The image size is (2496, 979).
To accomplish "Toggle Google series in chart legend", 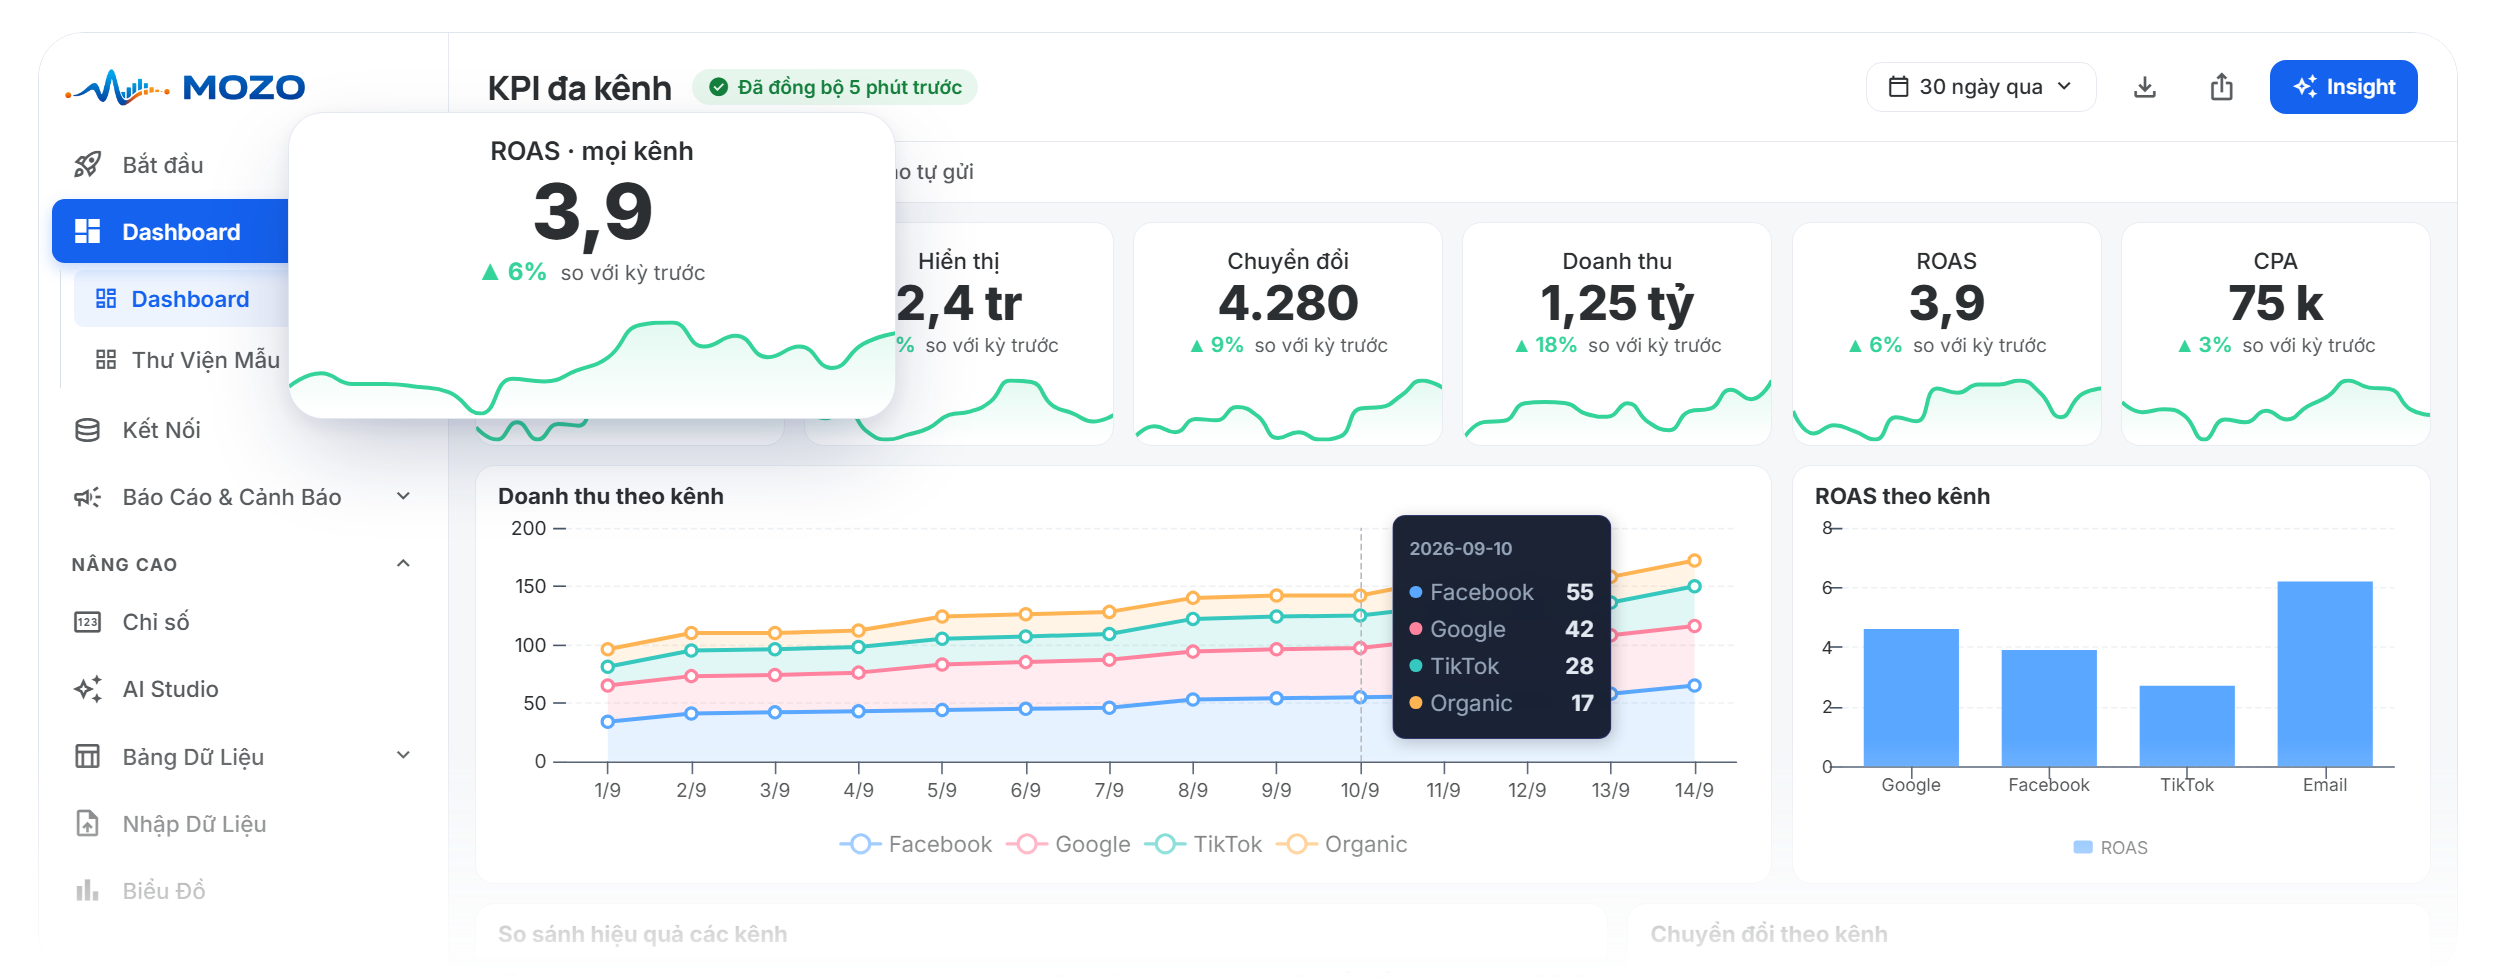I will [x=1069, y=844].
